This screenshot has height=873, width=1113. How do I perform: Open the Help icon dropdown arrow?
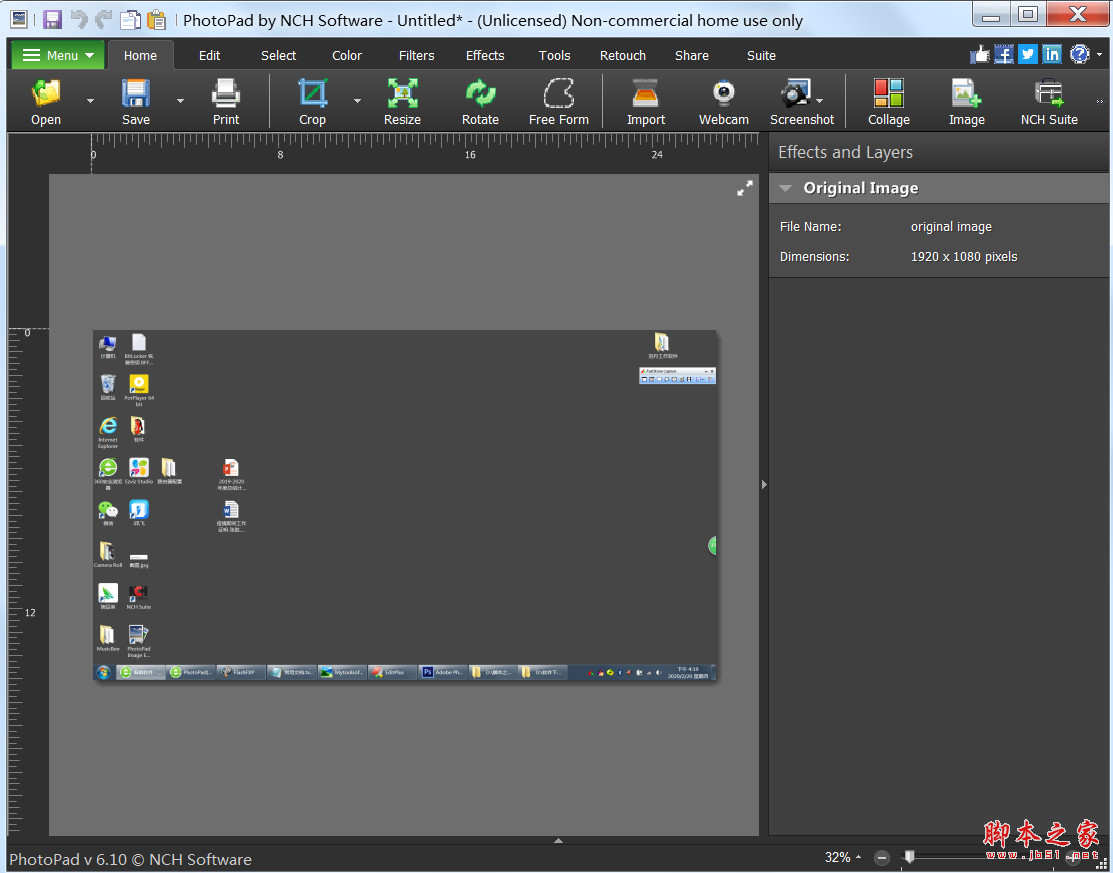coord(1100,55)
